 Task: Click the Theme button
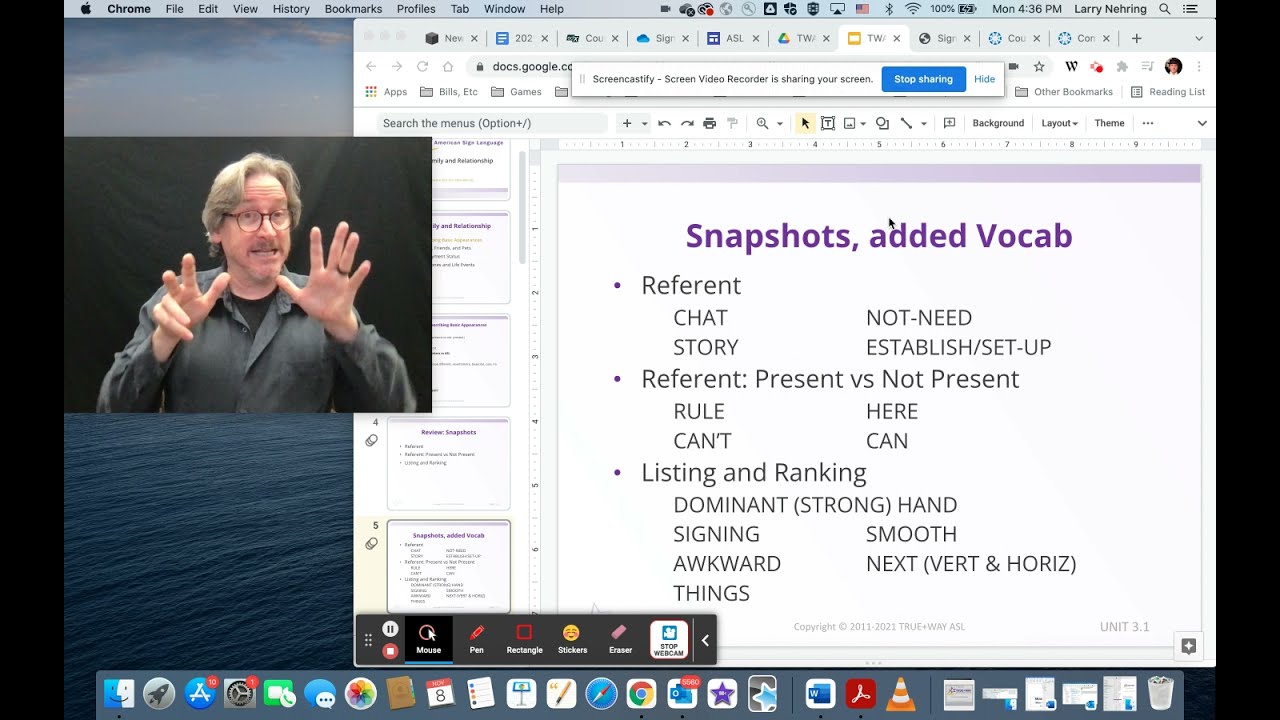tap(1109, 123)
